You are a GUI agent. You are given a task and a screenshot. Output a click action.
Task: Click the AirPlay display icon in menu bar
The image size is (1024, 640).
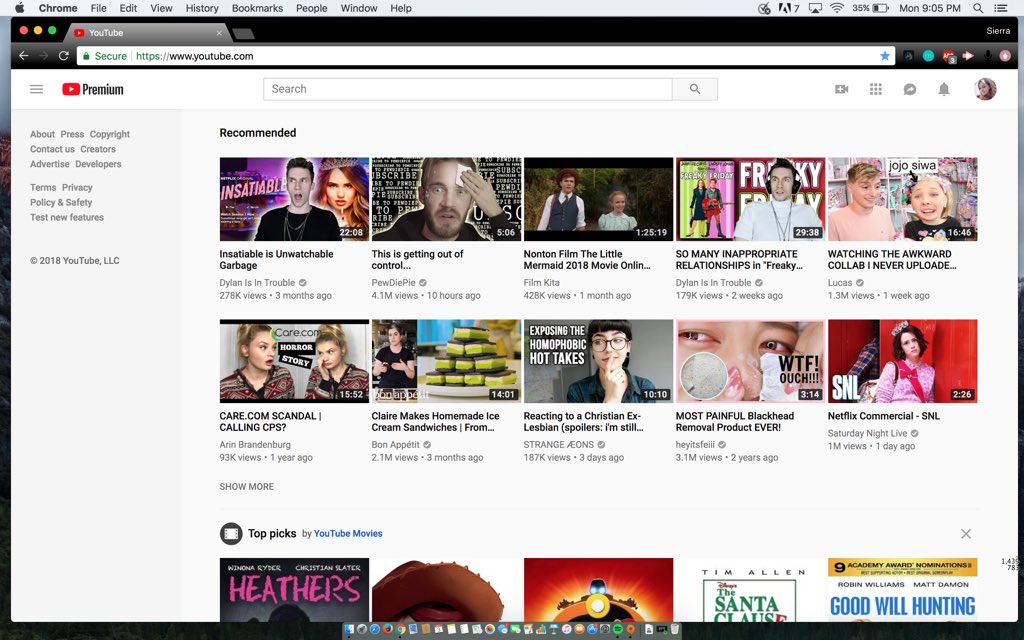click(x=815, y=8)
